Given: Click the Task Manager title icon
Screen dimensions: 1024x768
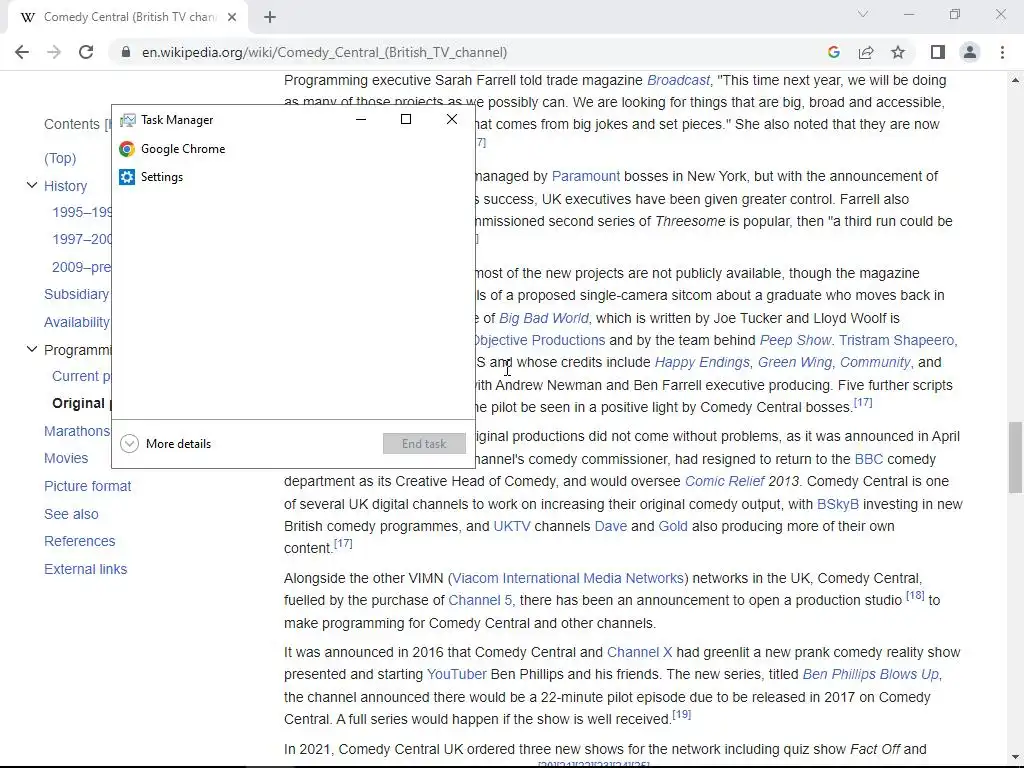Looking at the screenshot, I should tap(127, 120).
